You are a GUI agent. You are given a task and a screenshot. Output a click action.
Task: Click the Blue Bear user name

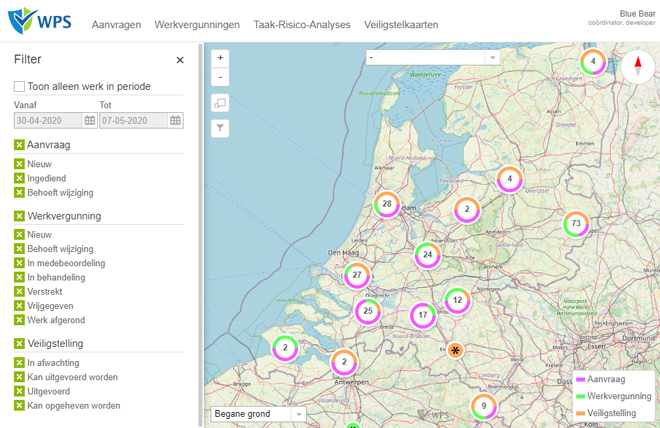click(x=637, y=14)
